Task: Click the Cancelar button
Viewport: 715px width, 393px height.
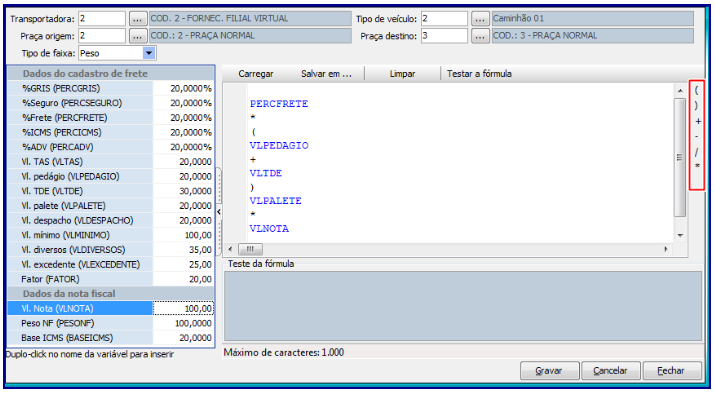Action: [x=611, y=371]
